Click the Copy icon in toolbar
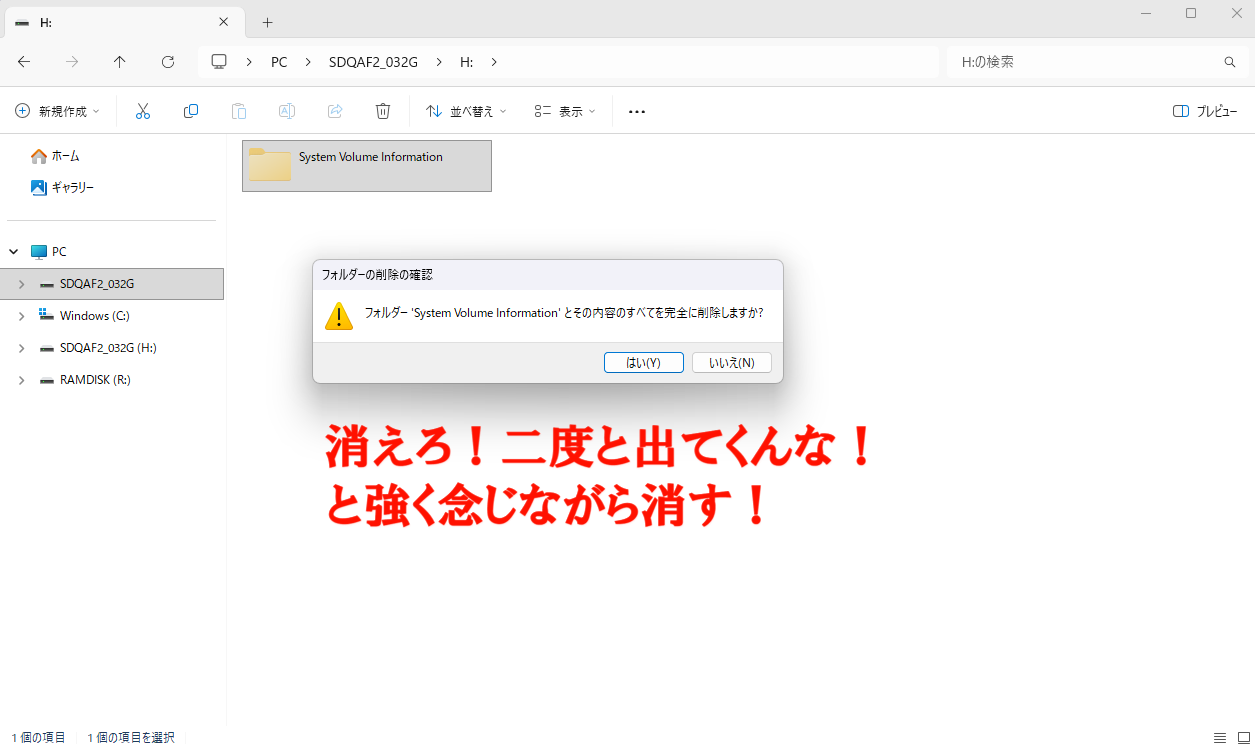This screenshot has height=746, width=1255. point(191,111)
